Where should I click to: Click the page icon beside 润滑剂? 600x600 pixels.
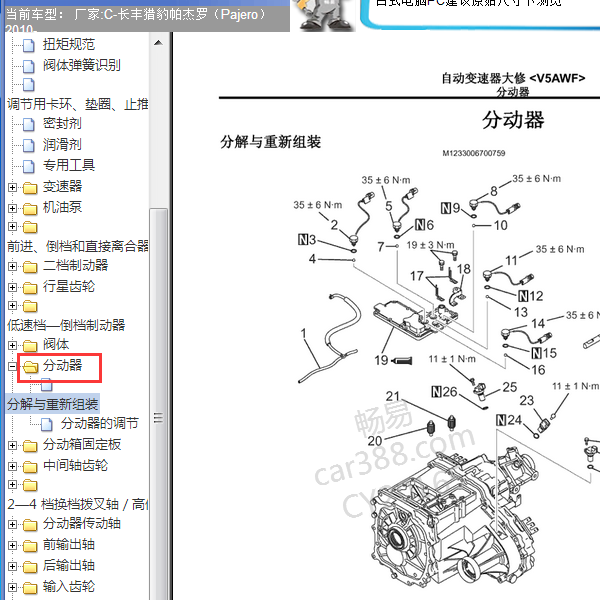[28, 145]
